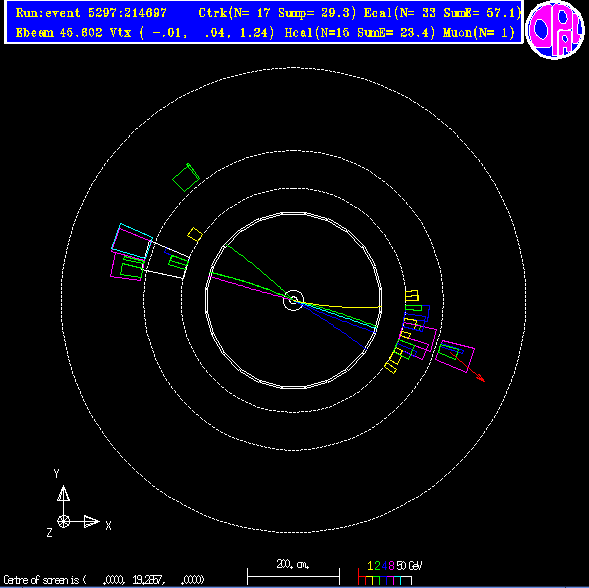Click the OPAL logo in the corner
Screen dimensions: 589x588
(555, 30)
